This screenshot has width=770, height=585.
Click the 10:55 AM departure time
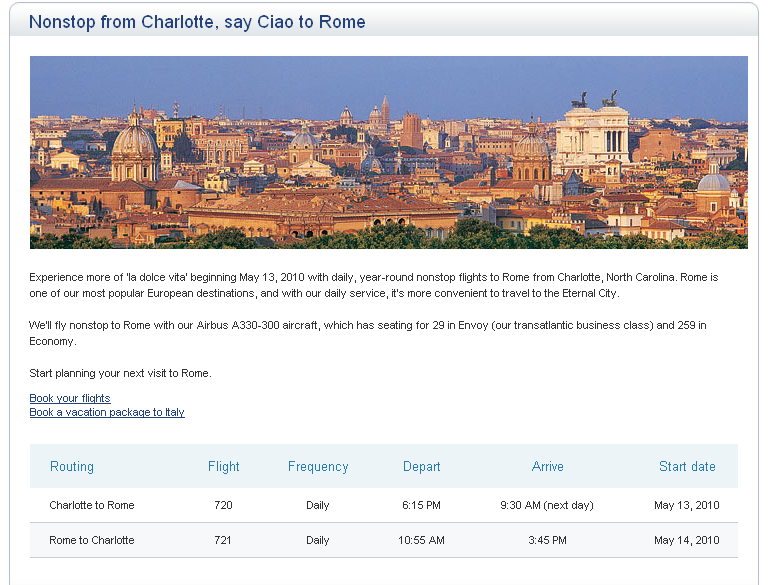pos(421,540)
